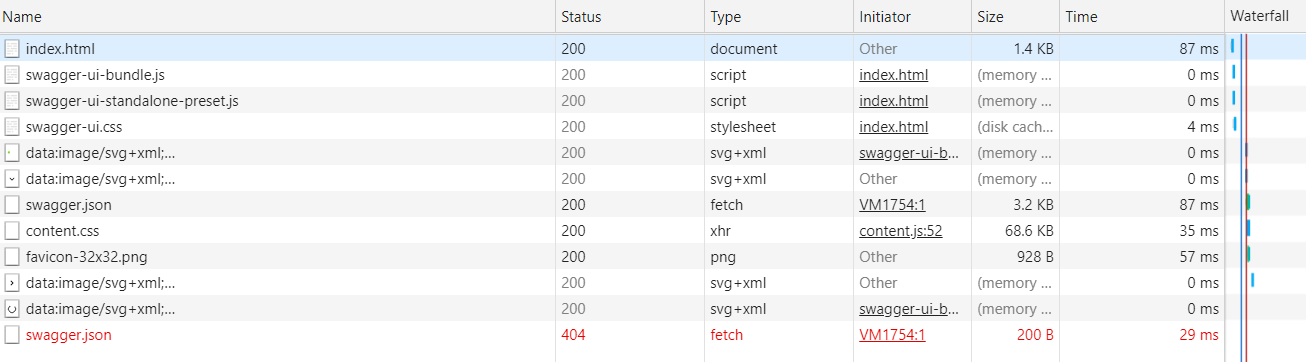Click the 4 ms time value

(1202, 126)
